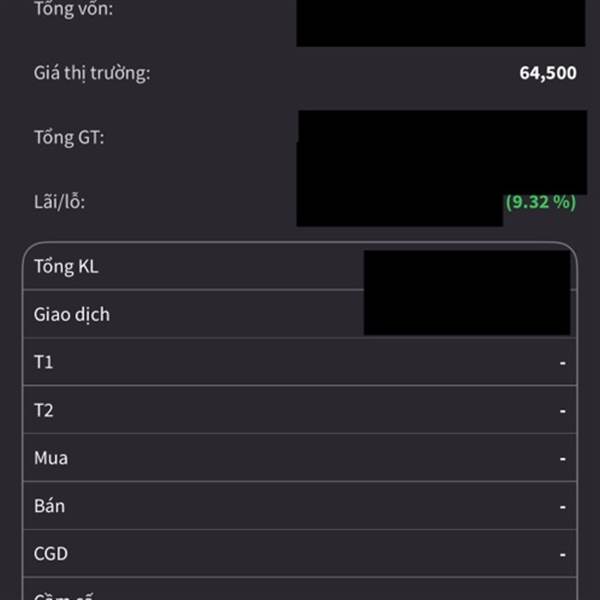600x600 pixels.
Task: Select the Tổng vốn label
Action: coord(73,9)
